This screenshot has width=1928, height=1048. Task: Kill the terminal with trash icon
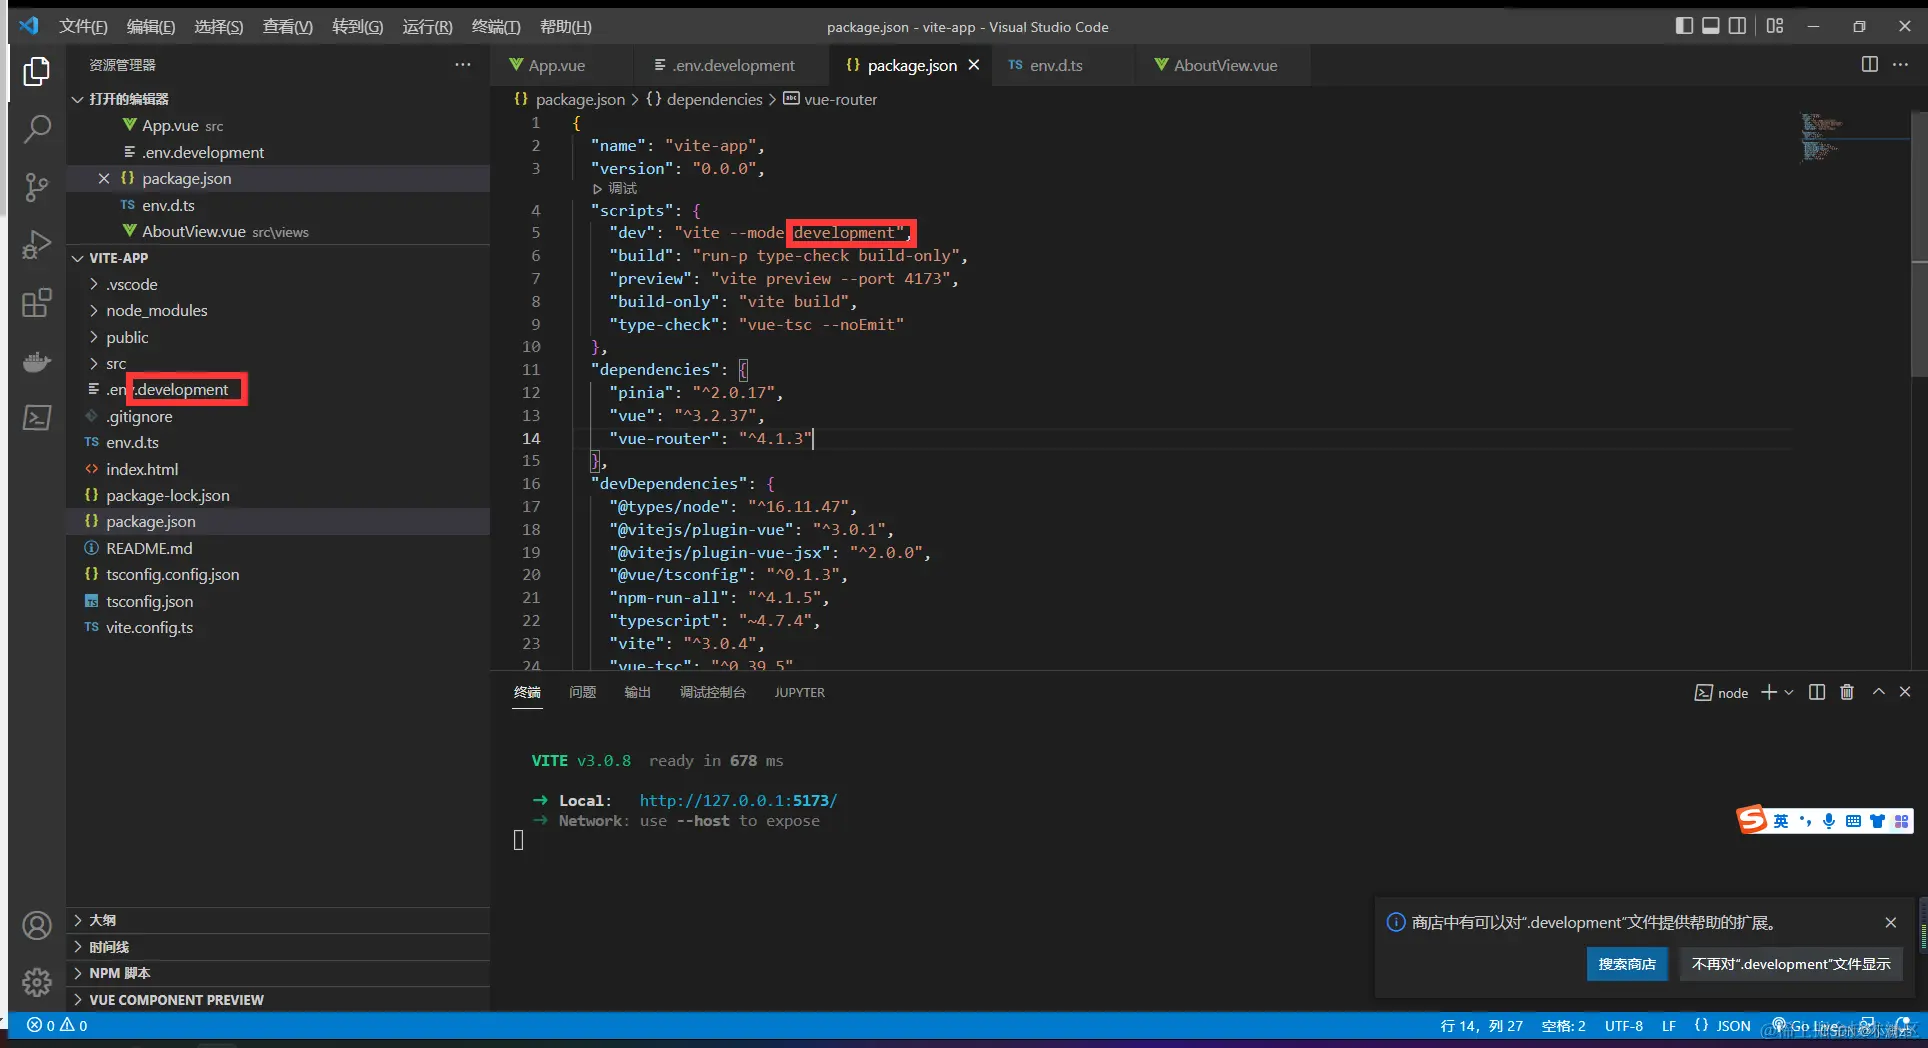point(1847,692)
